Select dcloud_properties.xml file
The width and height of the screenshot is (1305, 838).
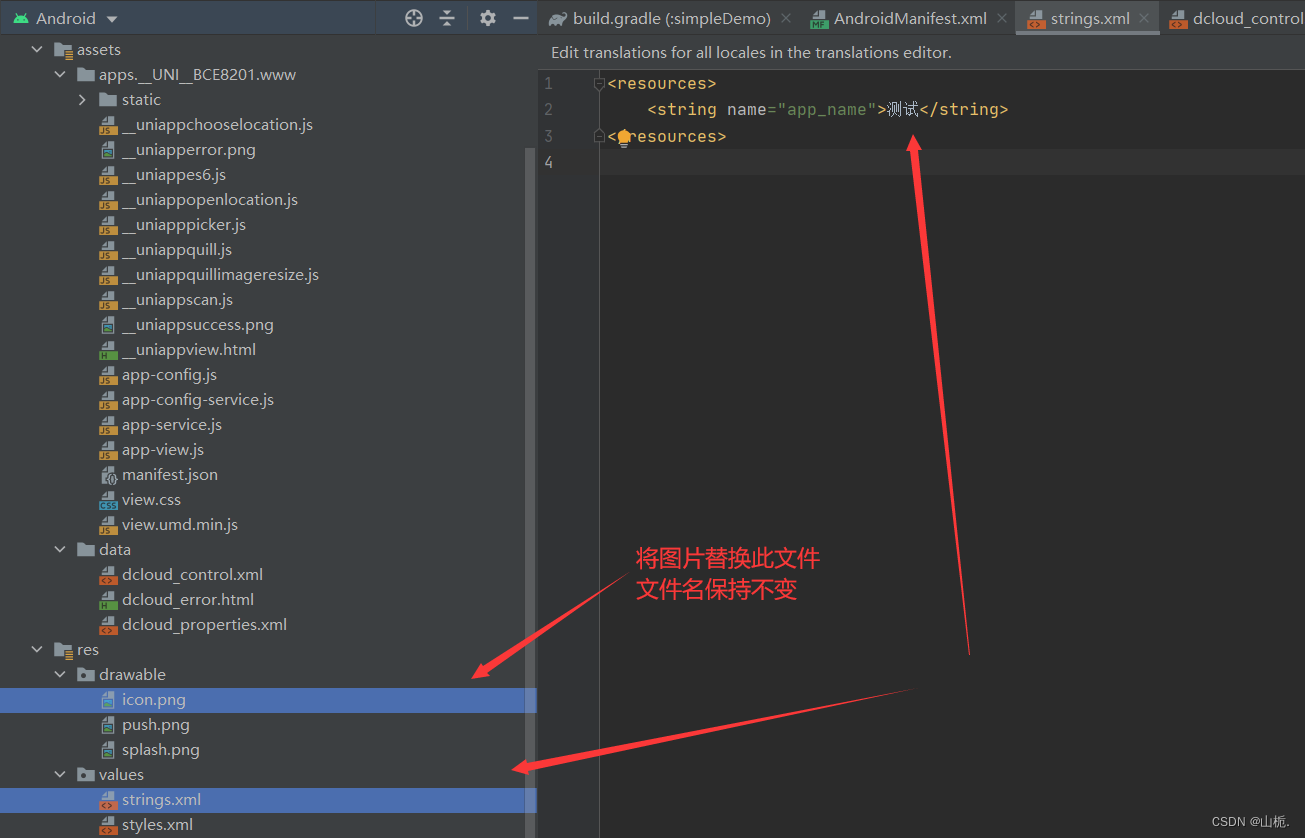204,624
